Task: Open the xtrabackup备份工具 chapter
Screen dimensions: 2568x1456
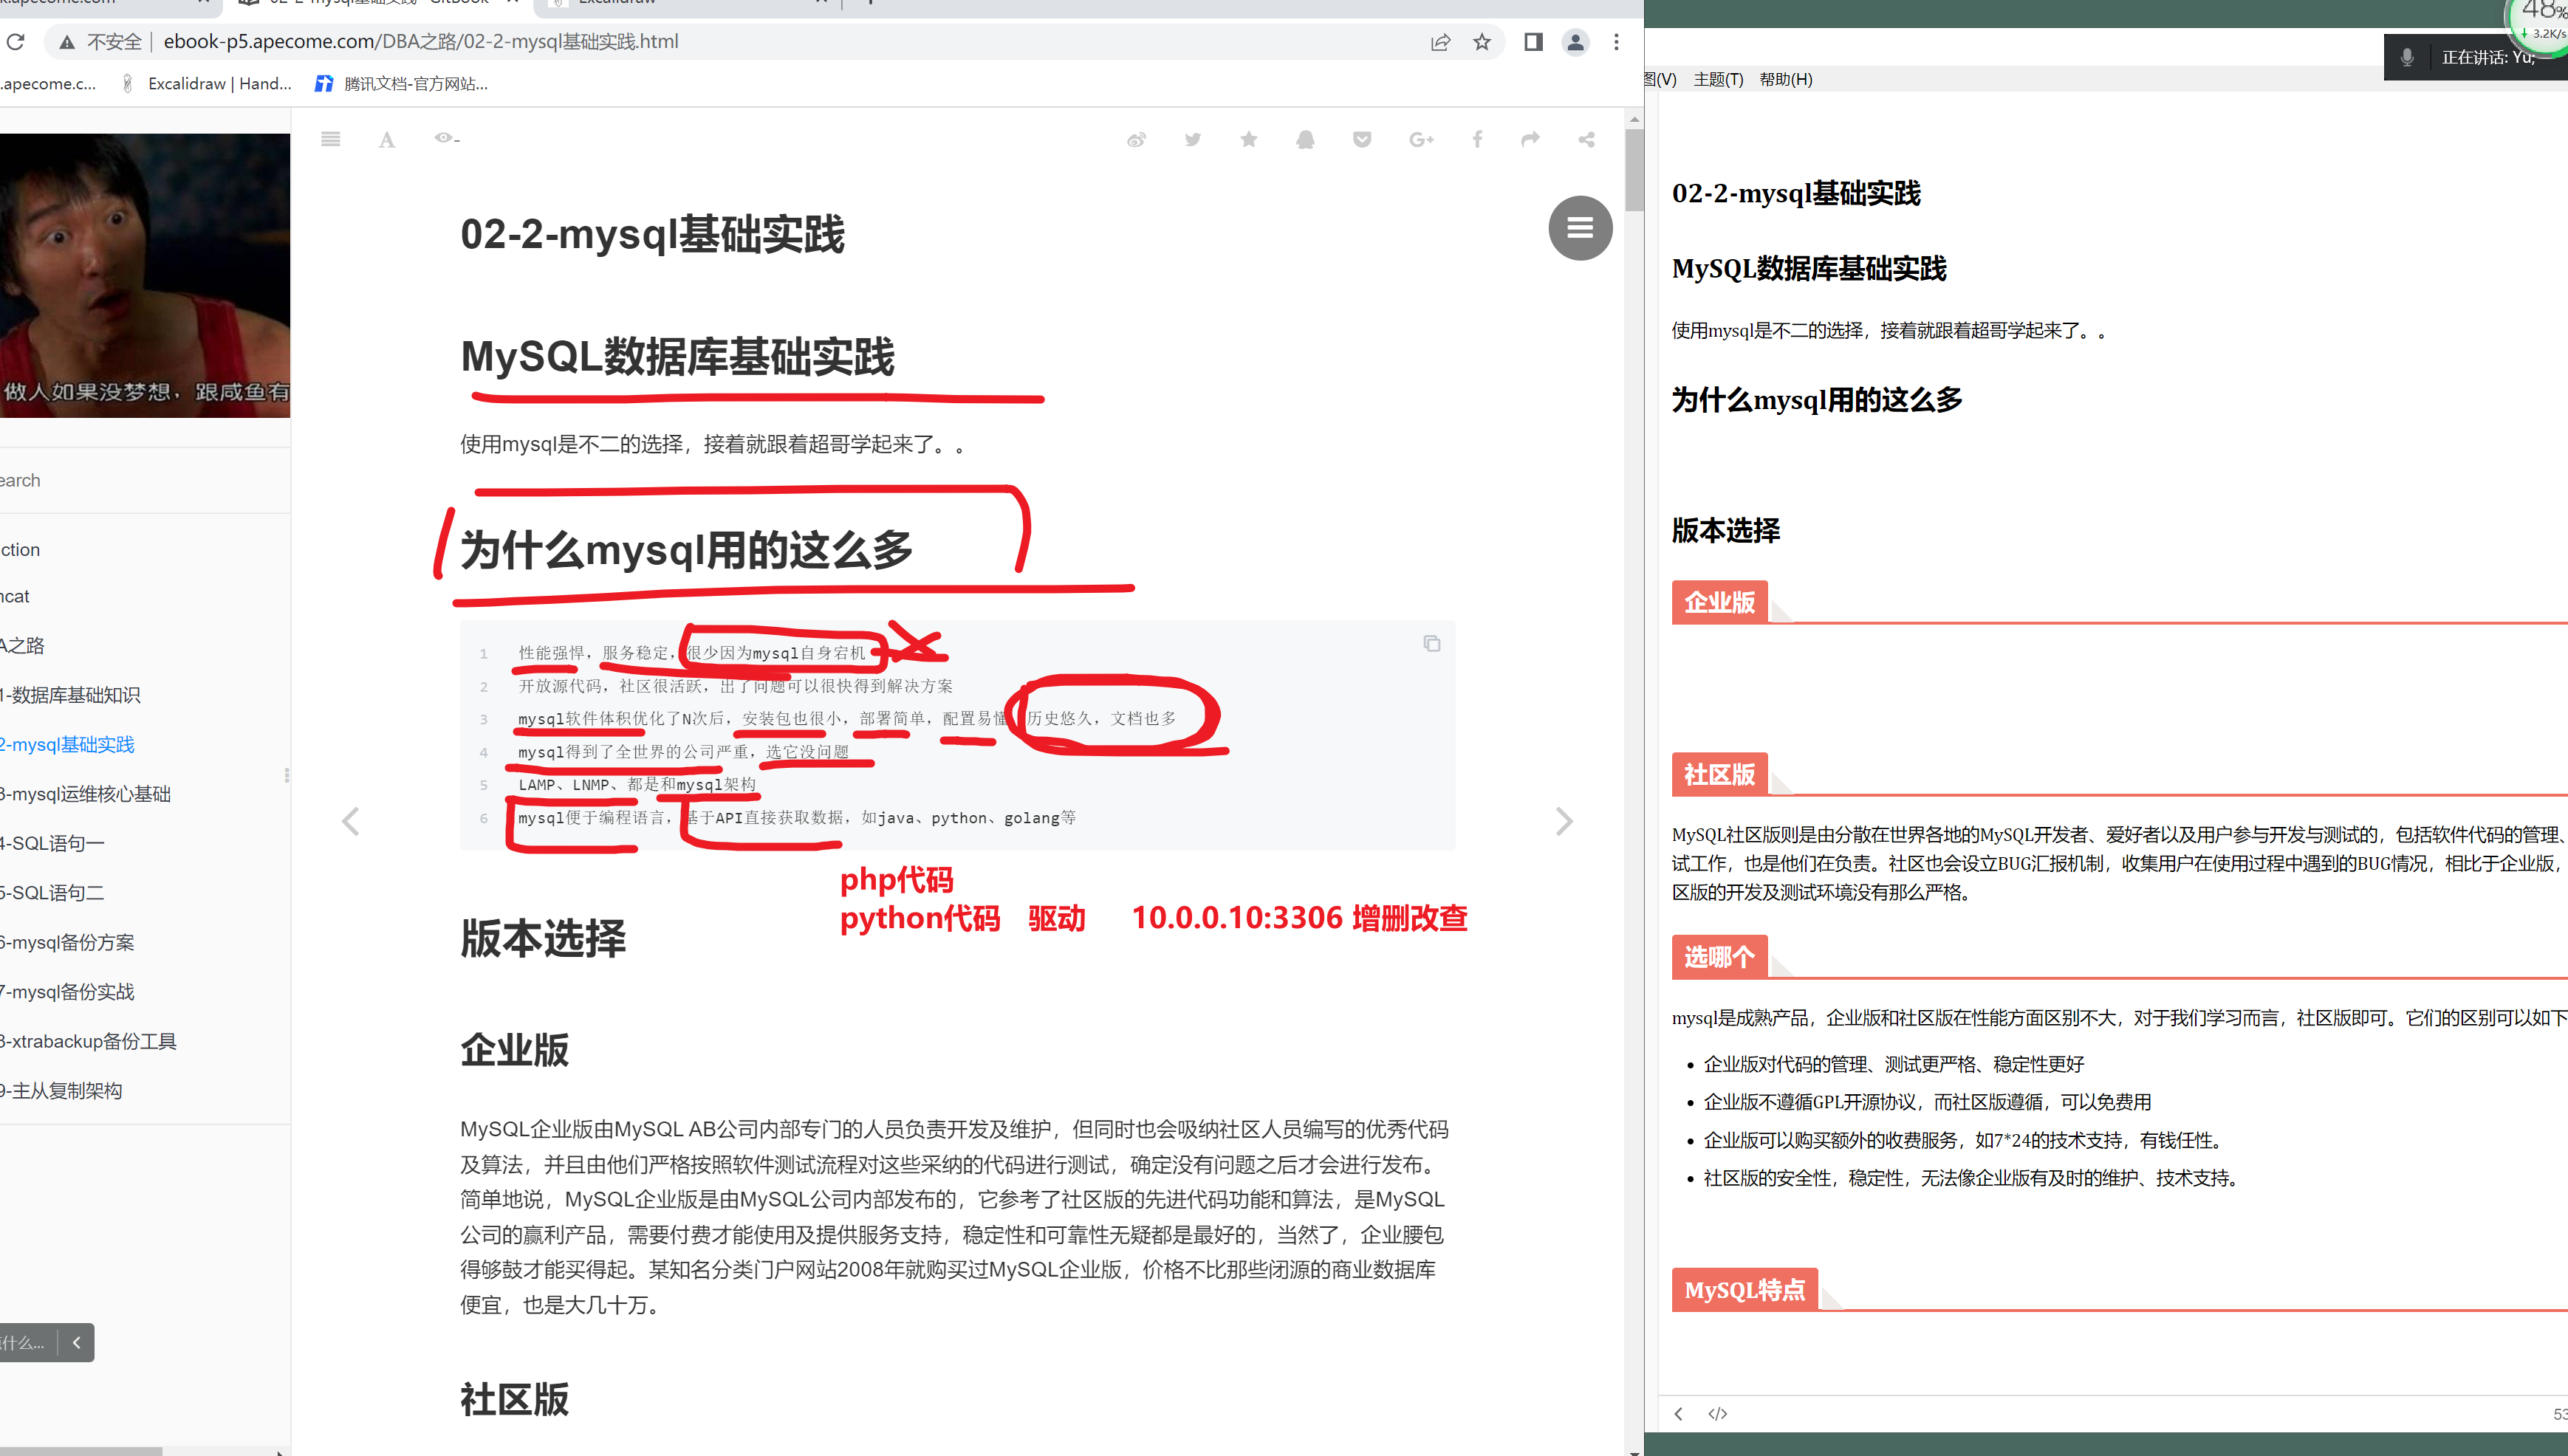Action: (88, 1041)
